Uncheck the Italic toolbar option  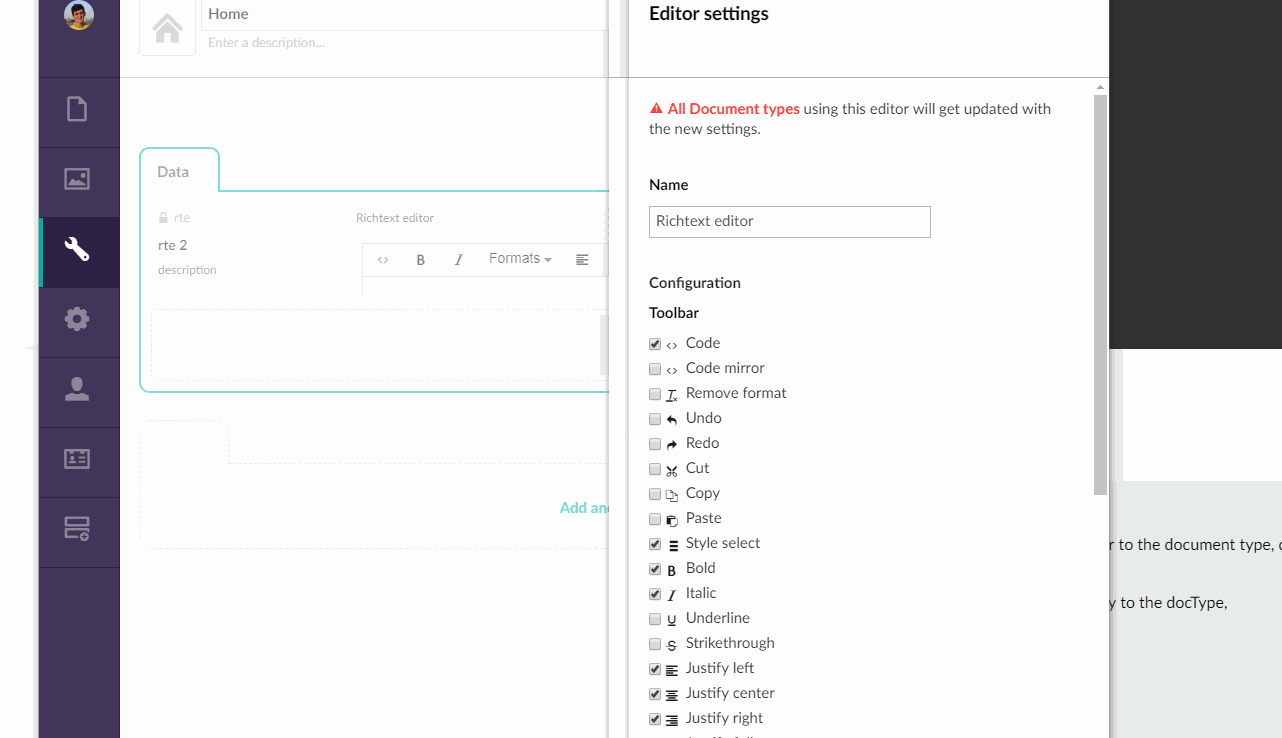(655, 594)
